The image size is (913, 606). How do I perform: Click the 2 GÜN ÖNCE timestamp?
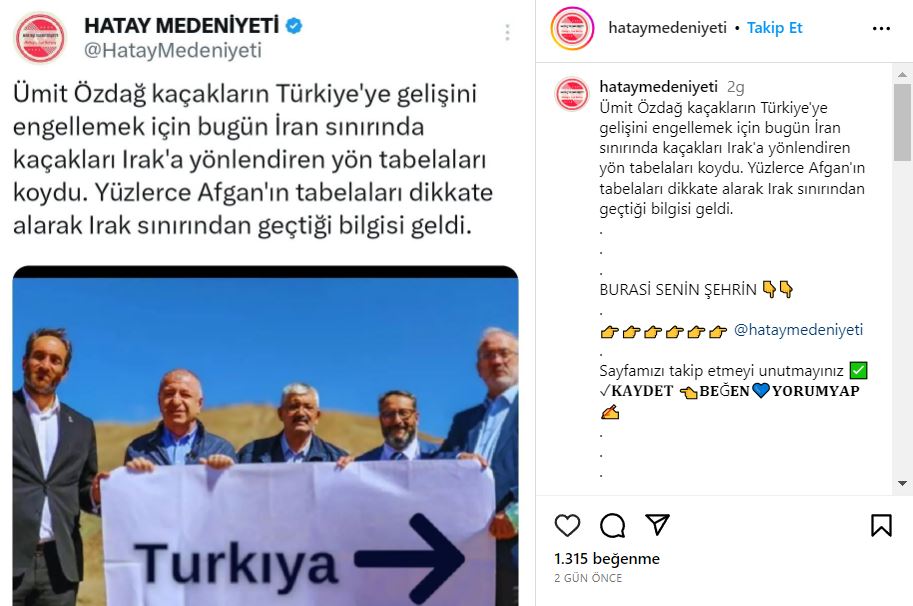click(x=588, y=578)
